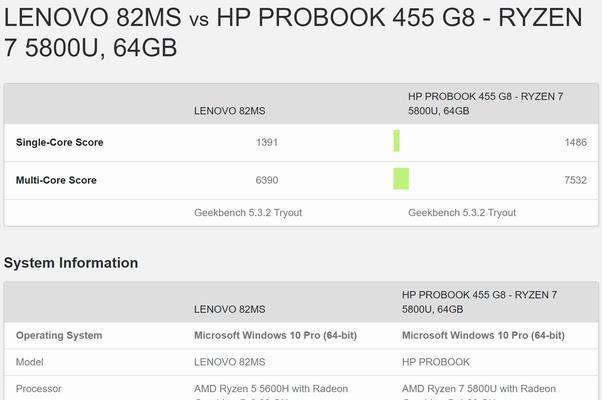Select the Operating System row label

pyautogui.click(x=59, y=336)
